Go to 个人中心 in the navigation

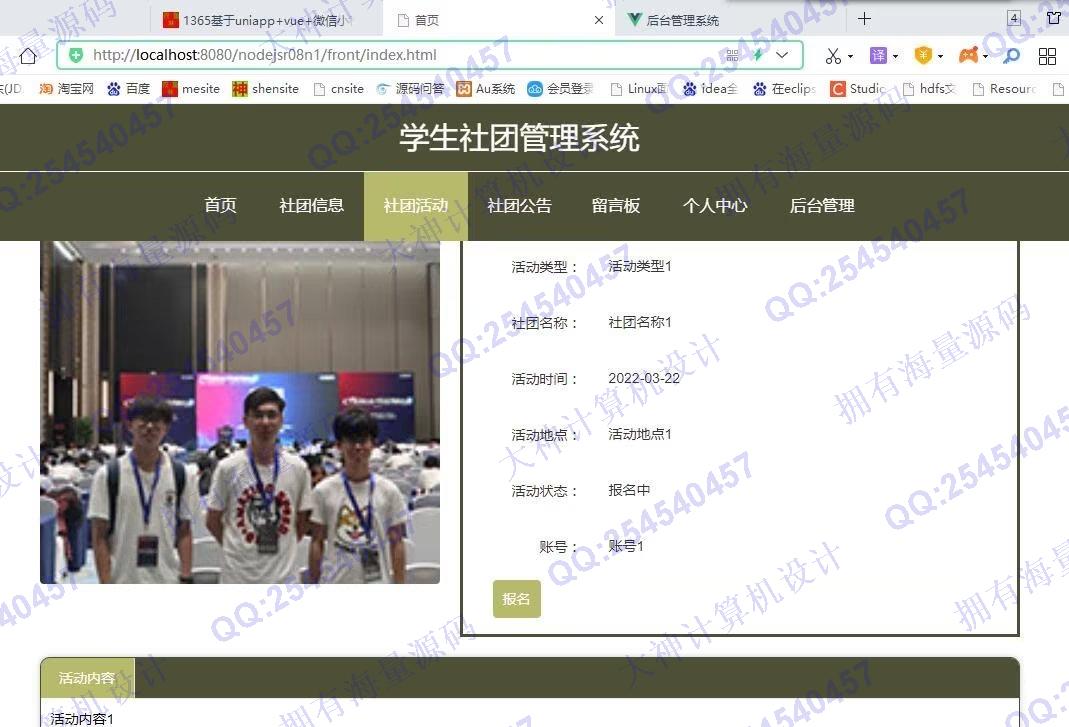pos(715,206)
